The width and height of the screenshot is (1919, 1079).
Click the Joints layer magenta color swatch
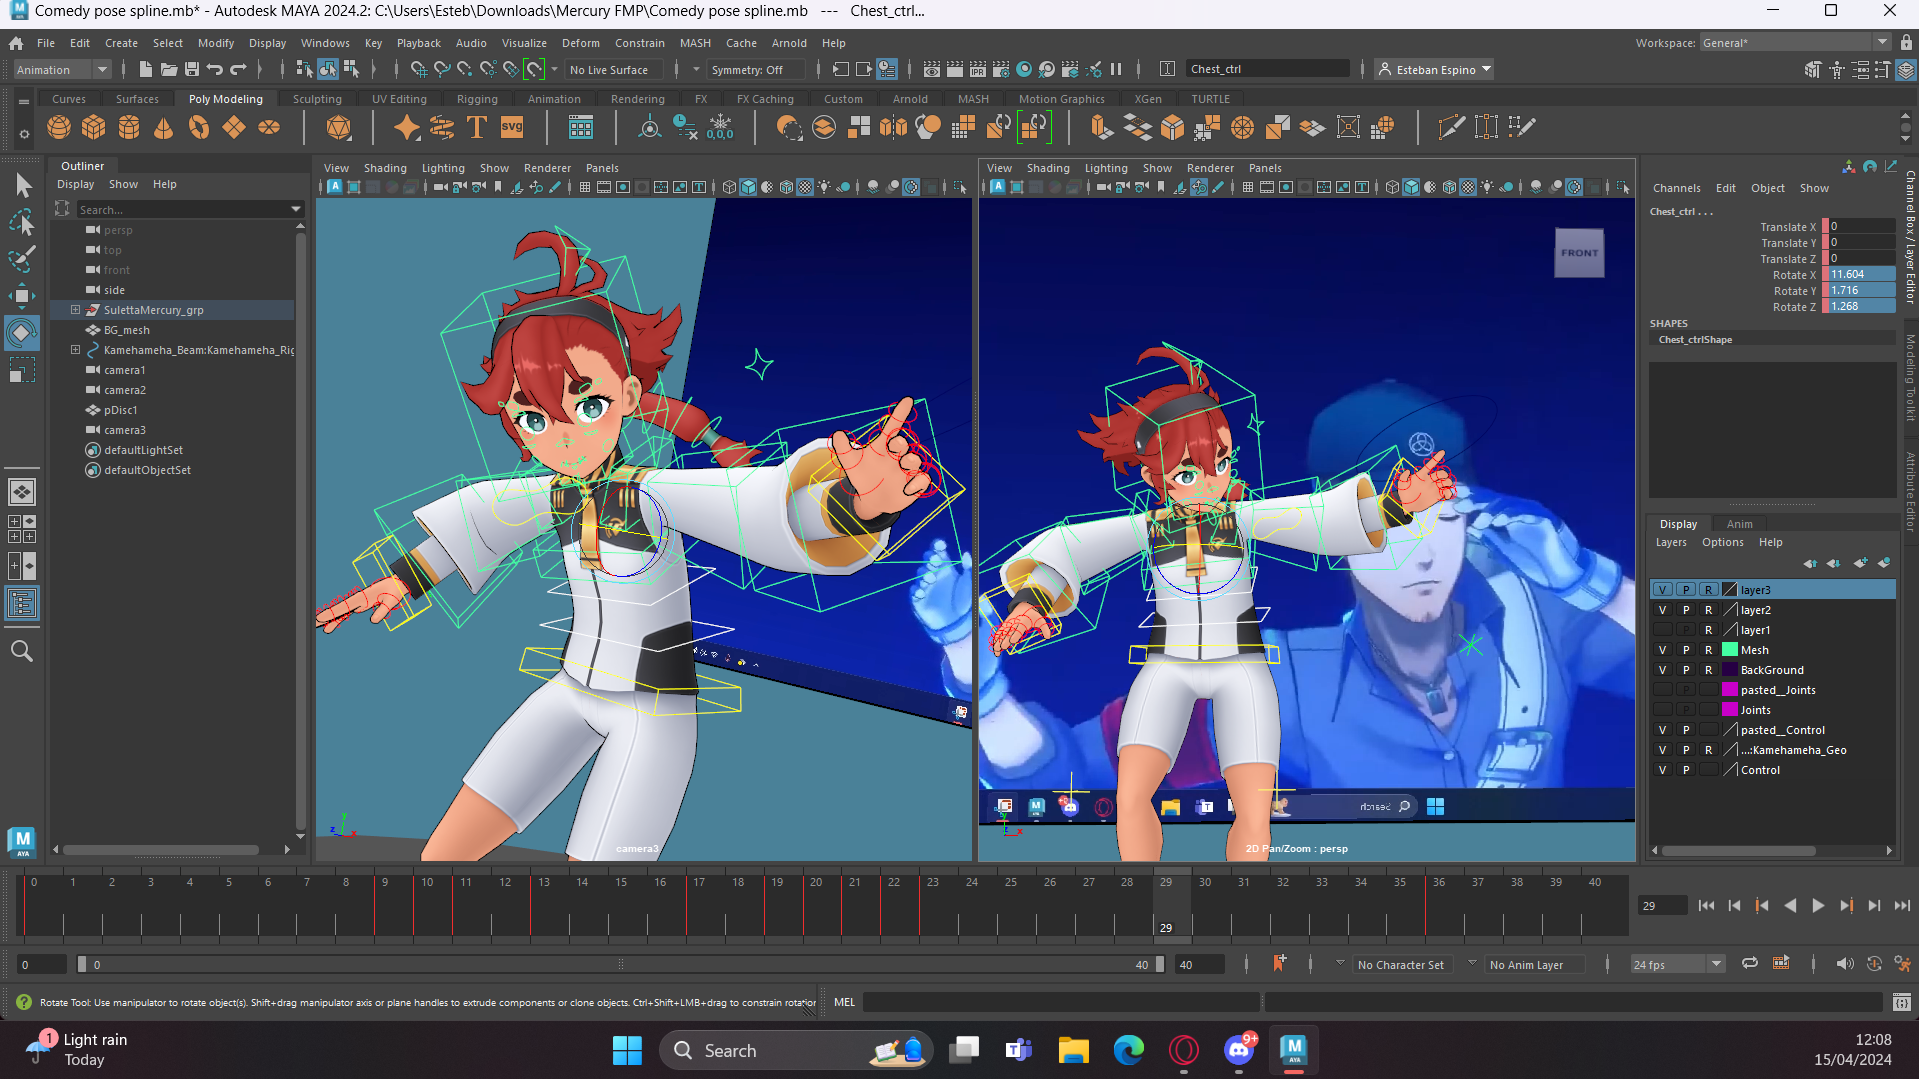coord(1730,710)
